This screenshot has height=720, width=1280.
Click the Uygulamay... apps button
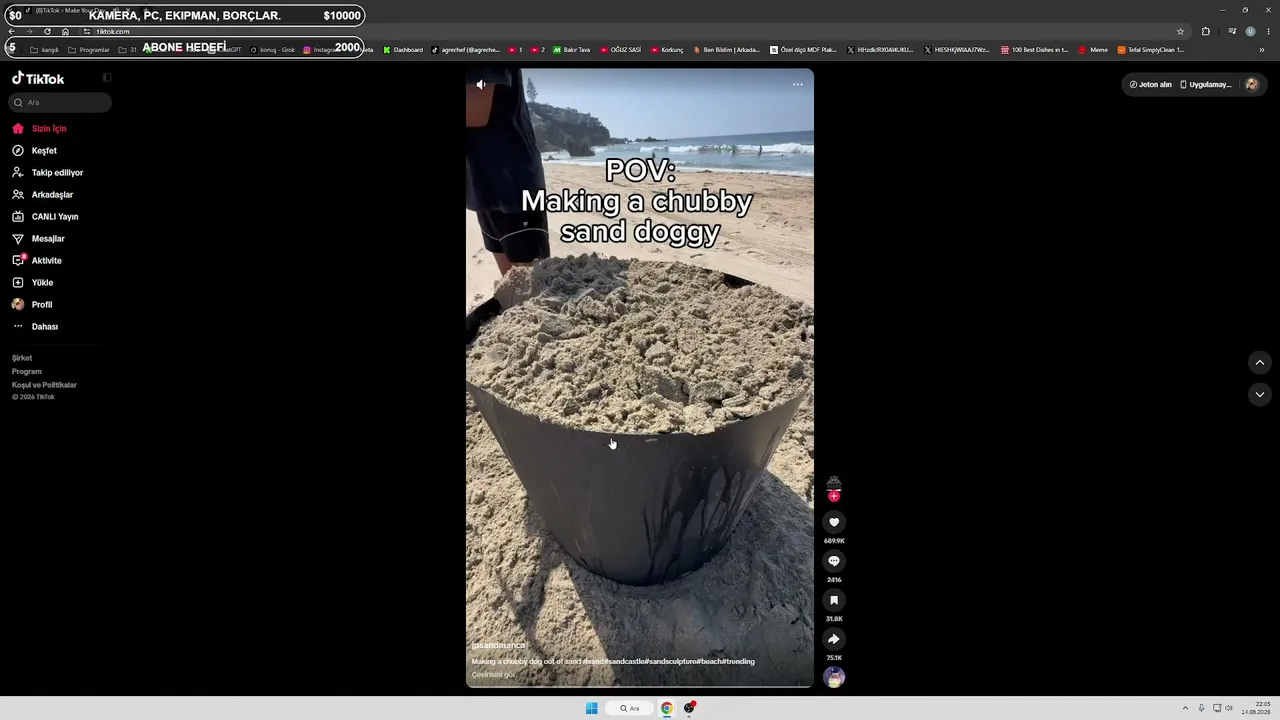pos(1206,85)
